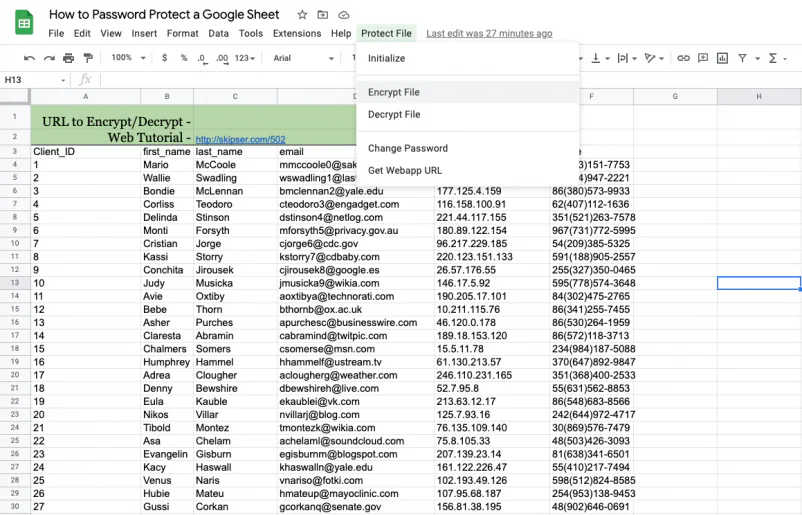Star the document with star icon
The height and width of the screenshot is (515, 802).
[x=302, y=15]
